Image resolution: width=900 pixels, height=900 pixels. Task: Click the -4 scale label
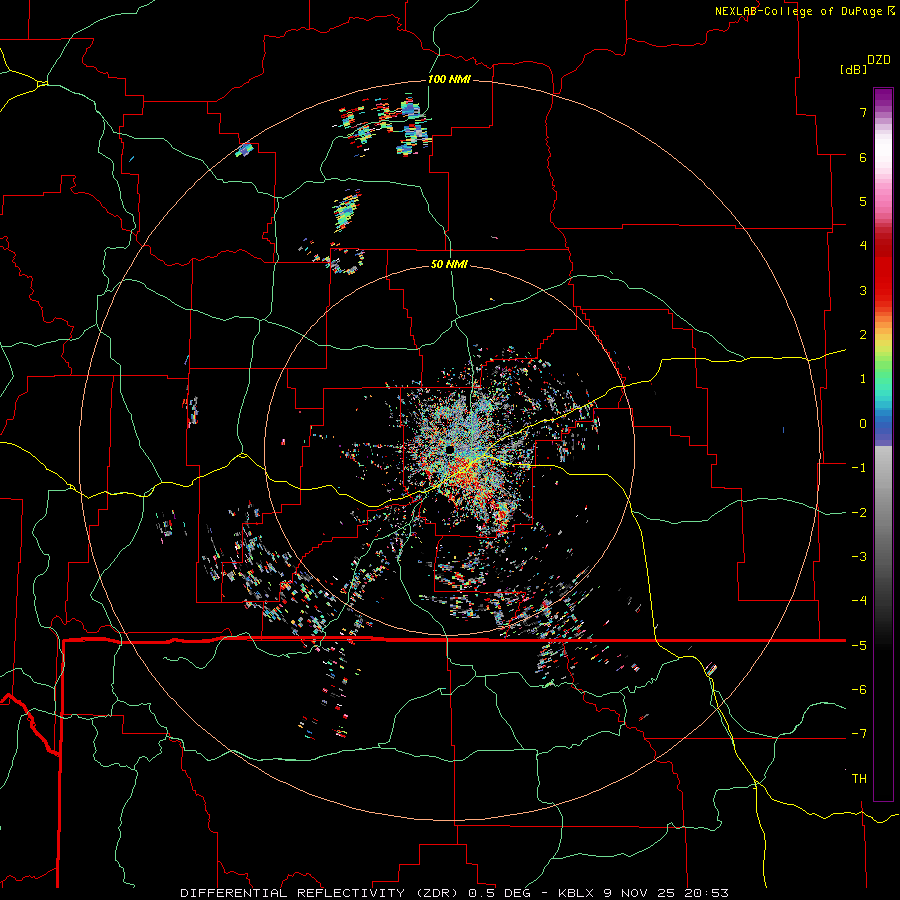(859, 600)
